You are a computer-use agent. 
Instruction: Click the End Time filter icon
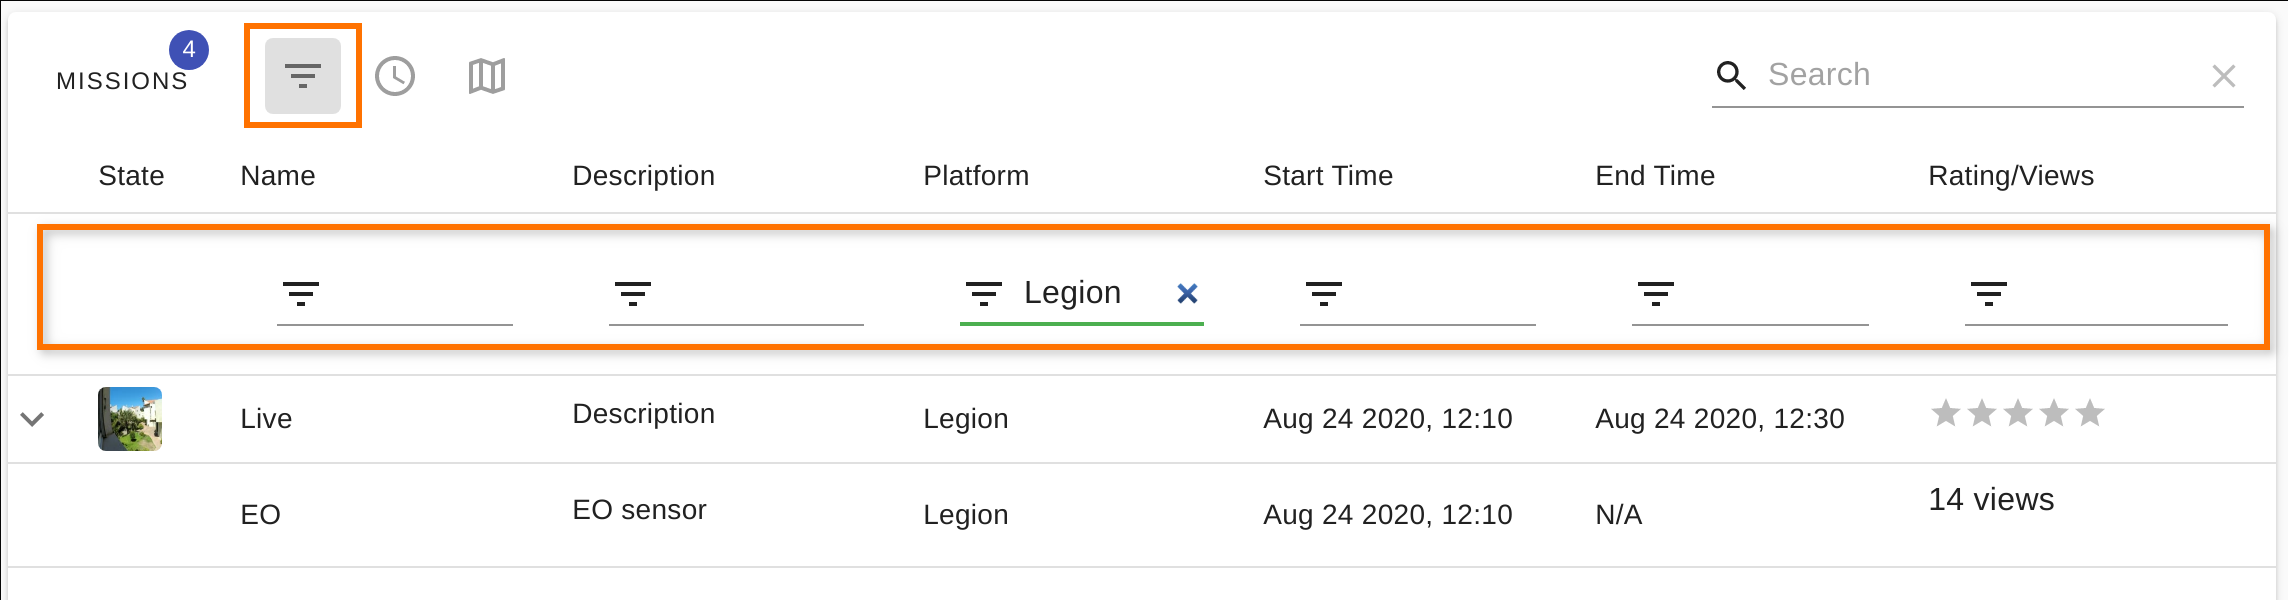coord(1656,294)
